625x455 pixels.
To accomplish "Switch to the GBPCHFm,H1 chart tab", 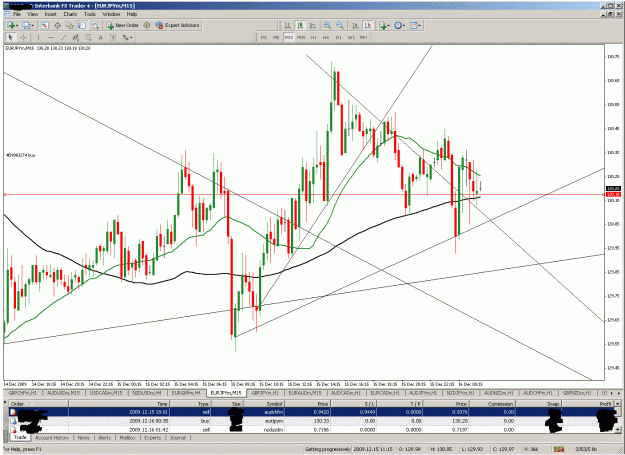I will 23,393.
